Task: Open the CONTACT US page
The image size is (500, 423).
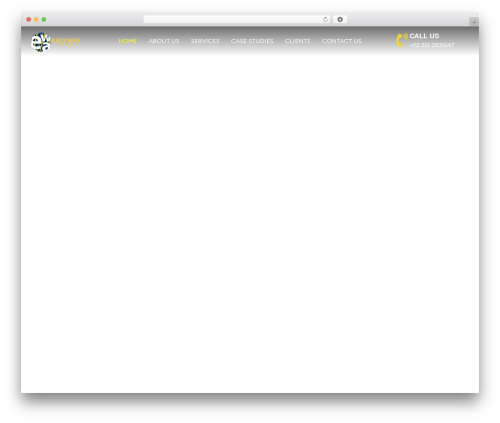Action: 342,41
